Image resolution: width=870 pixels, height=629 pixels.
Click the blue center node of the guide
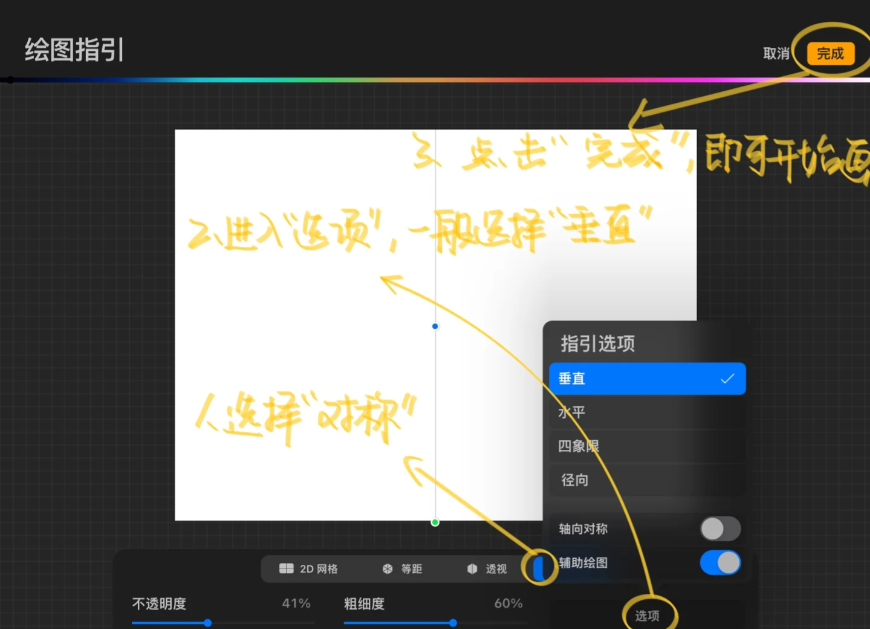pos(435,326)
